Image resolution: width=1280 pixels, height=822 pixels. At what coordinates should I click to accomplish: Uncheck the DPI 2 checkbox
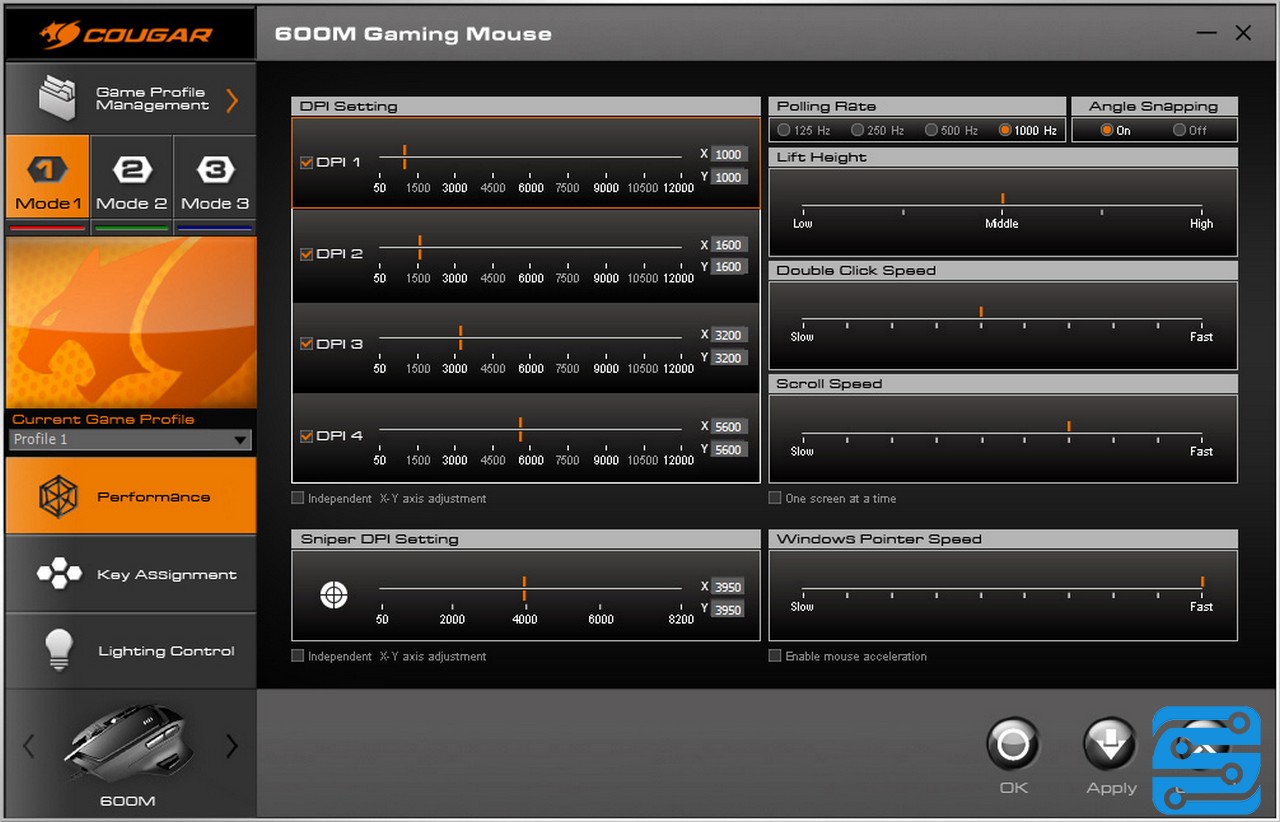point(307,254)
